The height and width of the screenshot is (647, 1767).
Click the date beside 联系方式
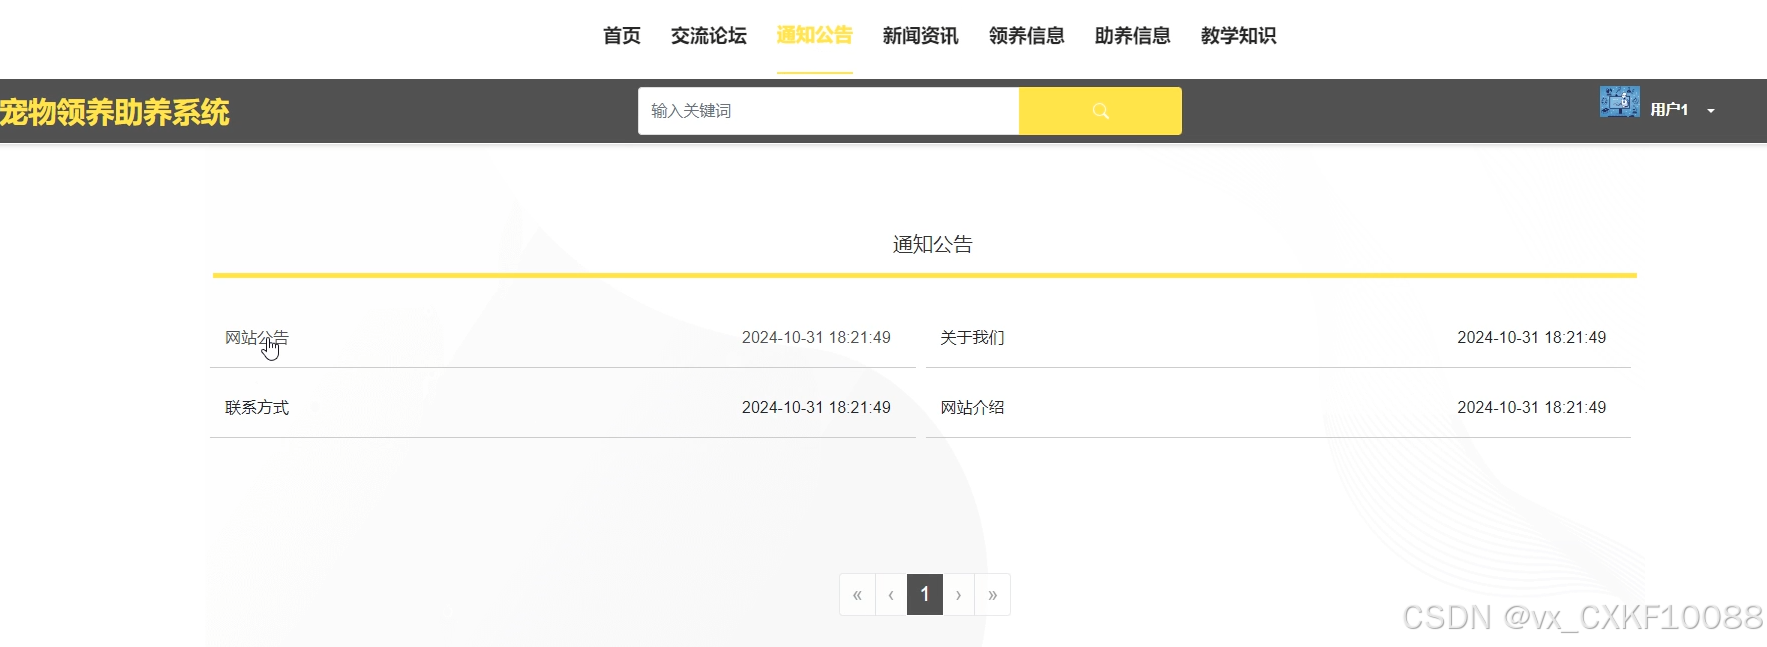pos(816,408)
